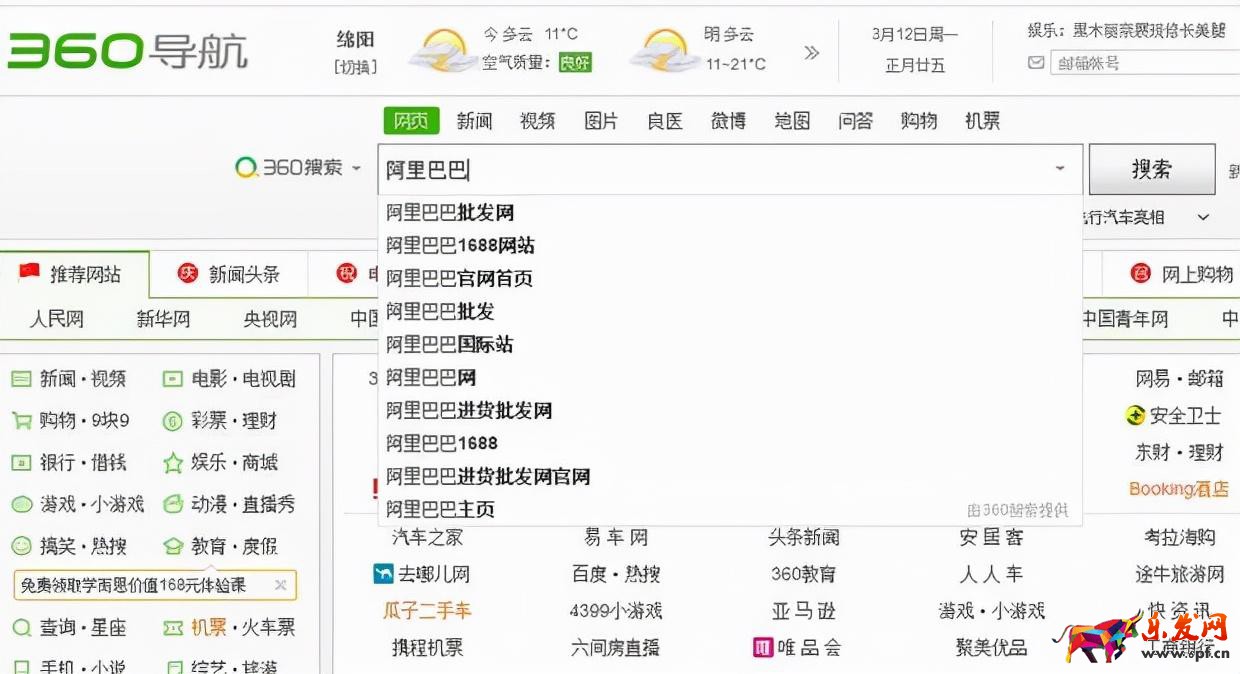Image resolution: width=1240 pixels, height=674 pixels.
Task: Click the 唯品会 logo icon
Action: pos(763,647)
